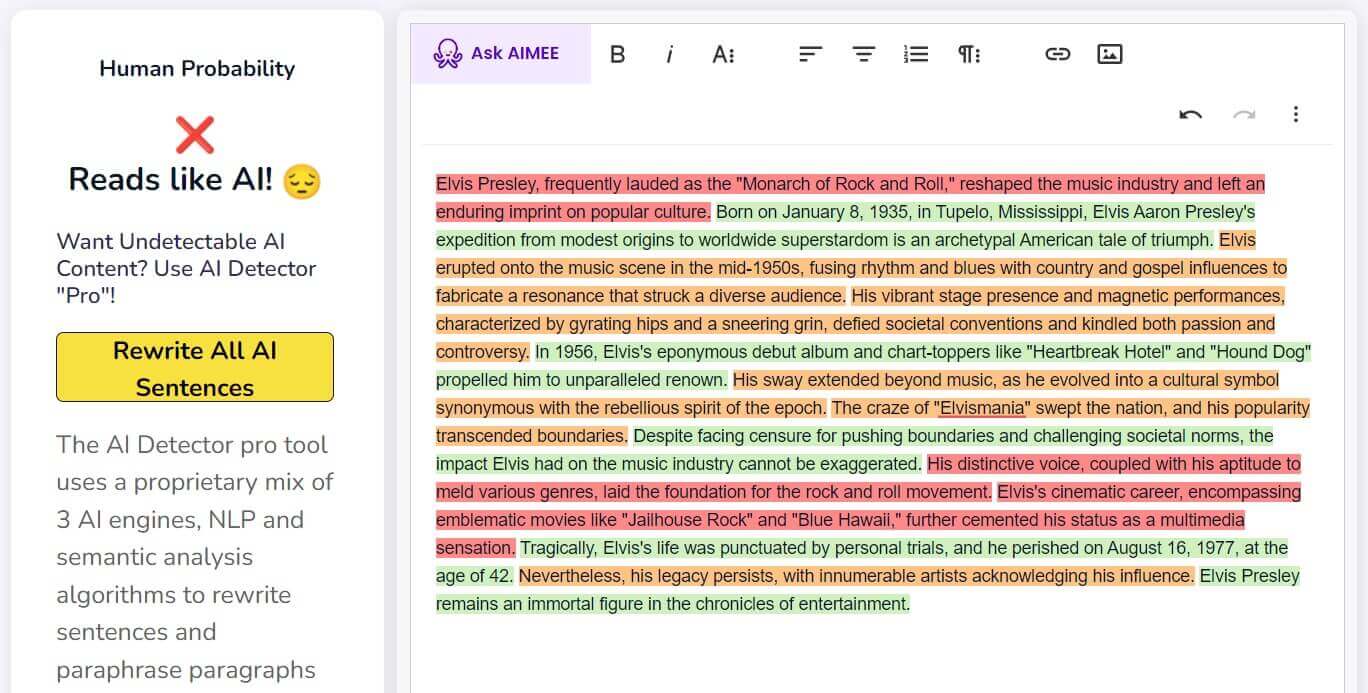Image resolution: width=1368 pixels, height=693 pixels.
Task: Click the red X result icon
Action: (195, 135)
